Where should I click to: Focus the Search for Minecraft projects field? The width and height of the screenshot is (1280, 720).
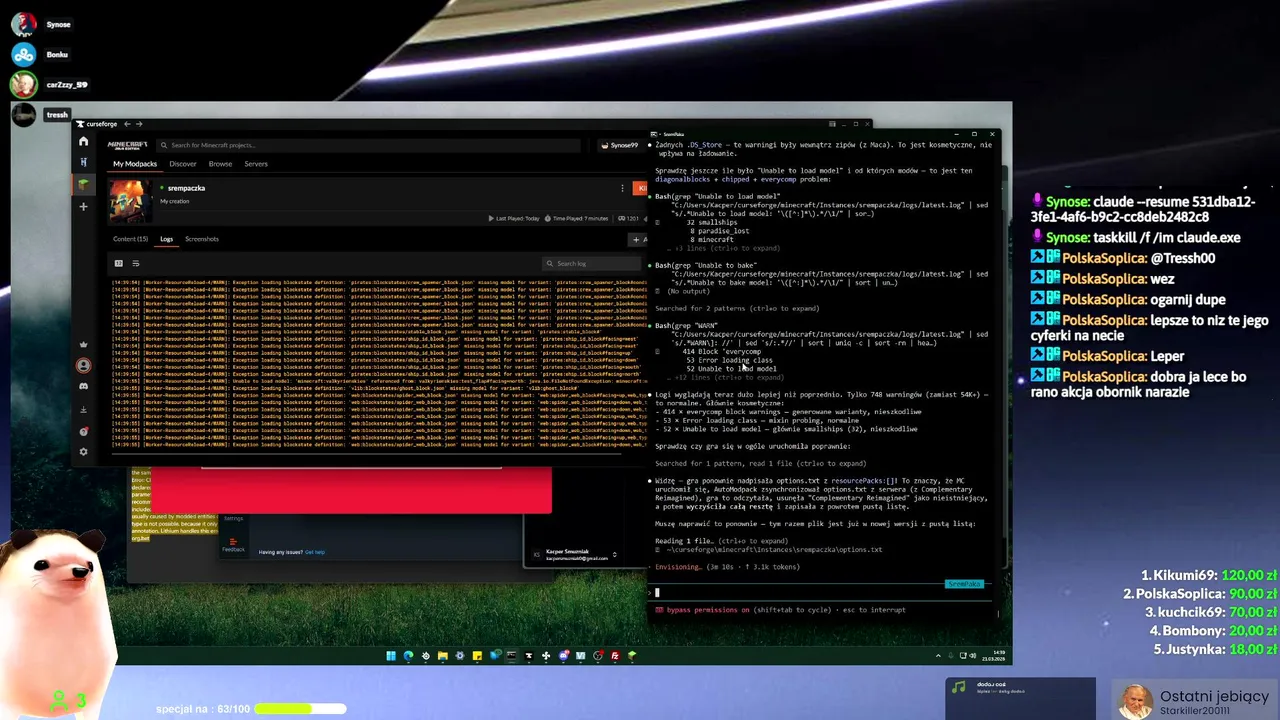(x=368, y=145)
